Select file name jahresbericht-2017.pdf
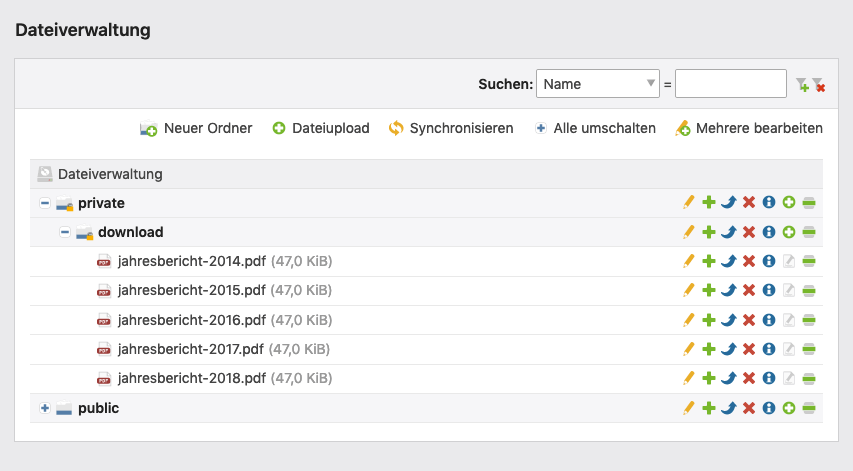Screen dimensions: 853x471 click(190, 349)
